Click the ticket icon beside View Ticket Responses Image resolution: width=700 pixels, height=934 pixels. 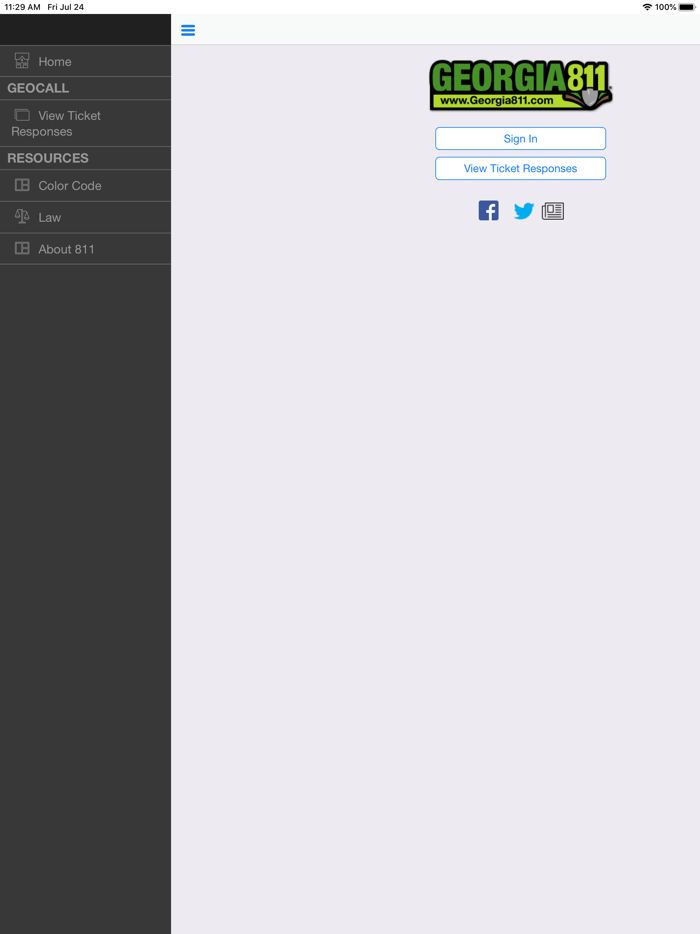coord(22,115)
